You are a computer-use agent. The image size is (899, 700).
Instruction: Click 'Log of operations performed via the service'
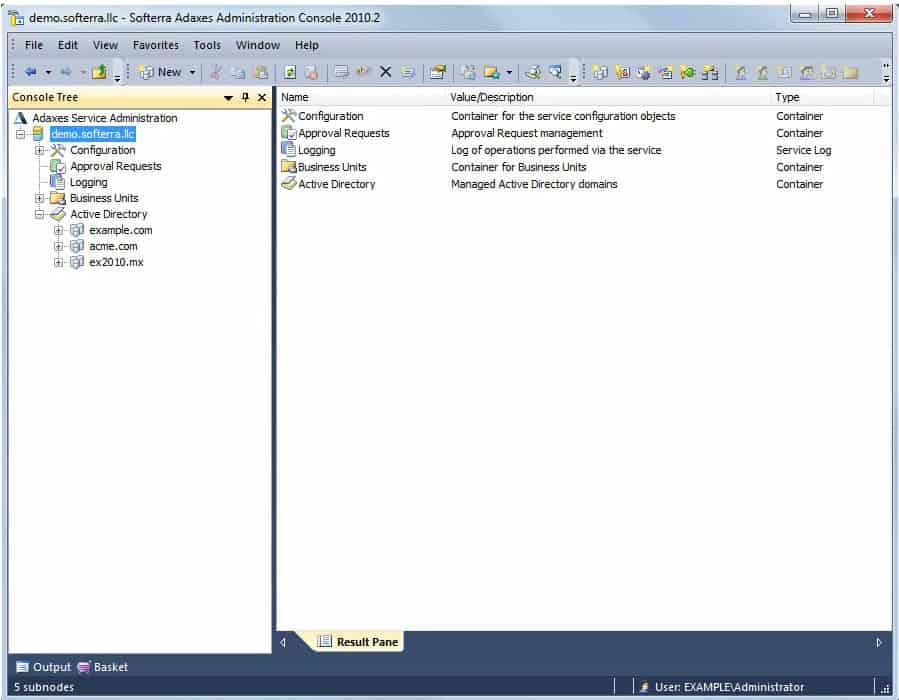coord(556,150)
